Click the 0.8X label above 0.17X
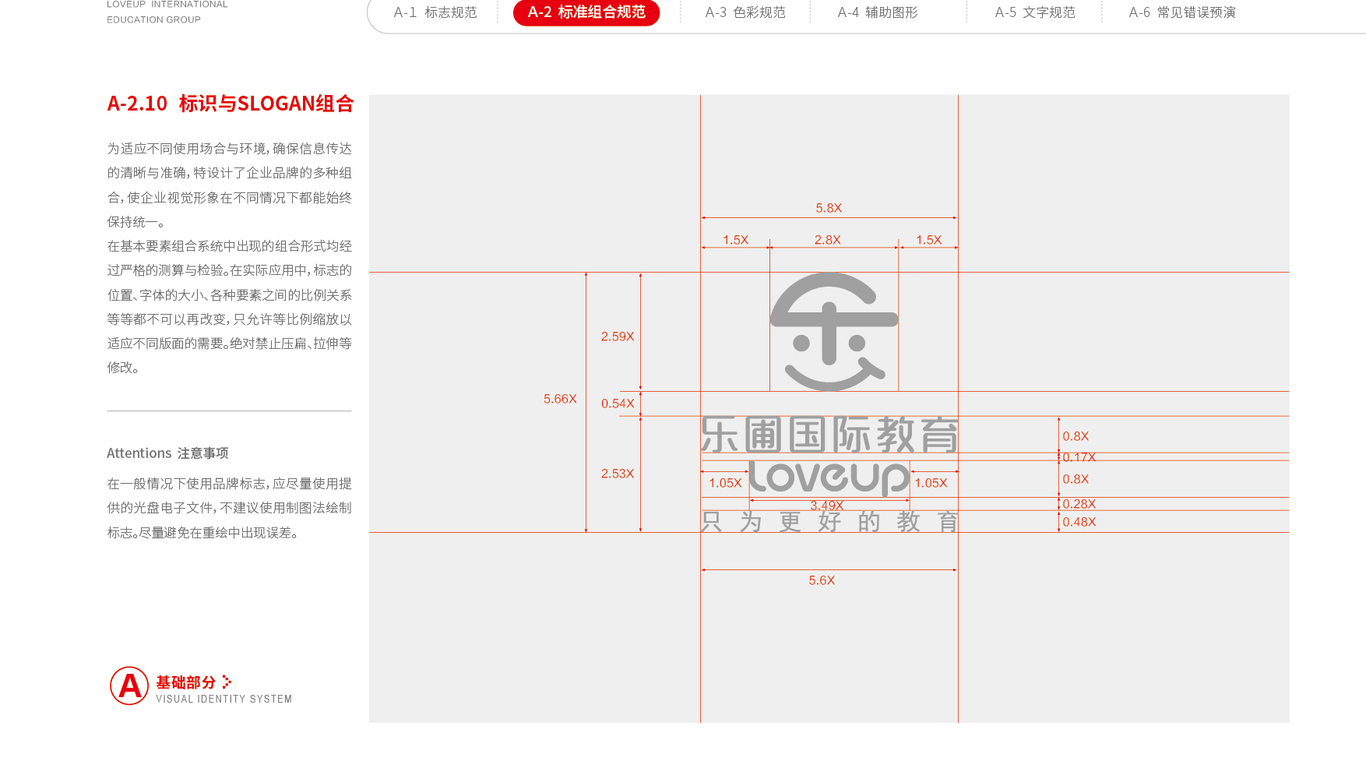 point(1076,436)
